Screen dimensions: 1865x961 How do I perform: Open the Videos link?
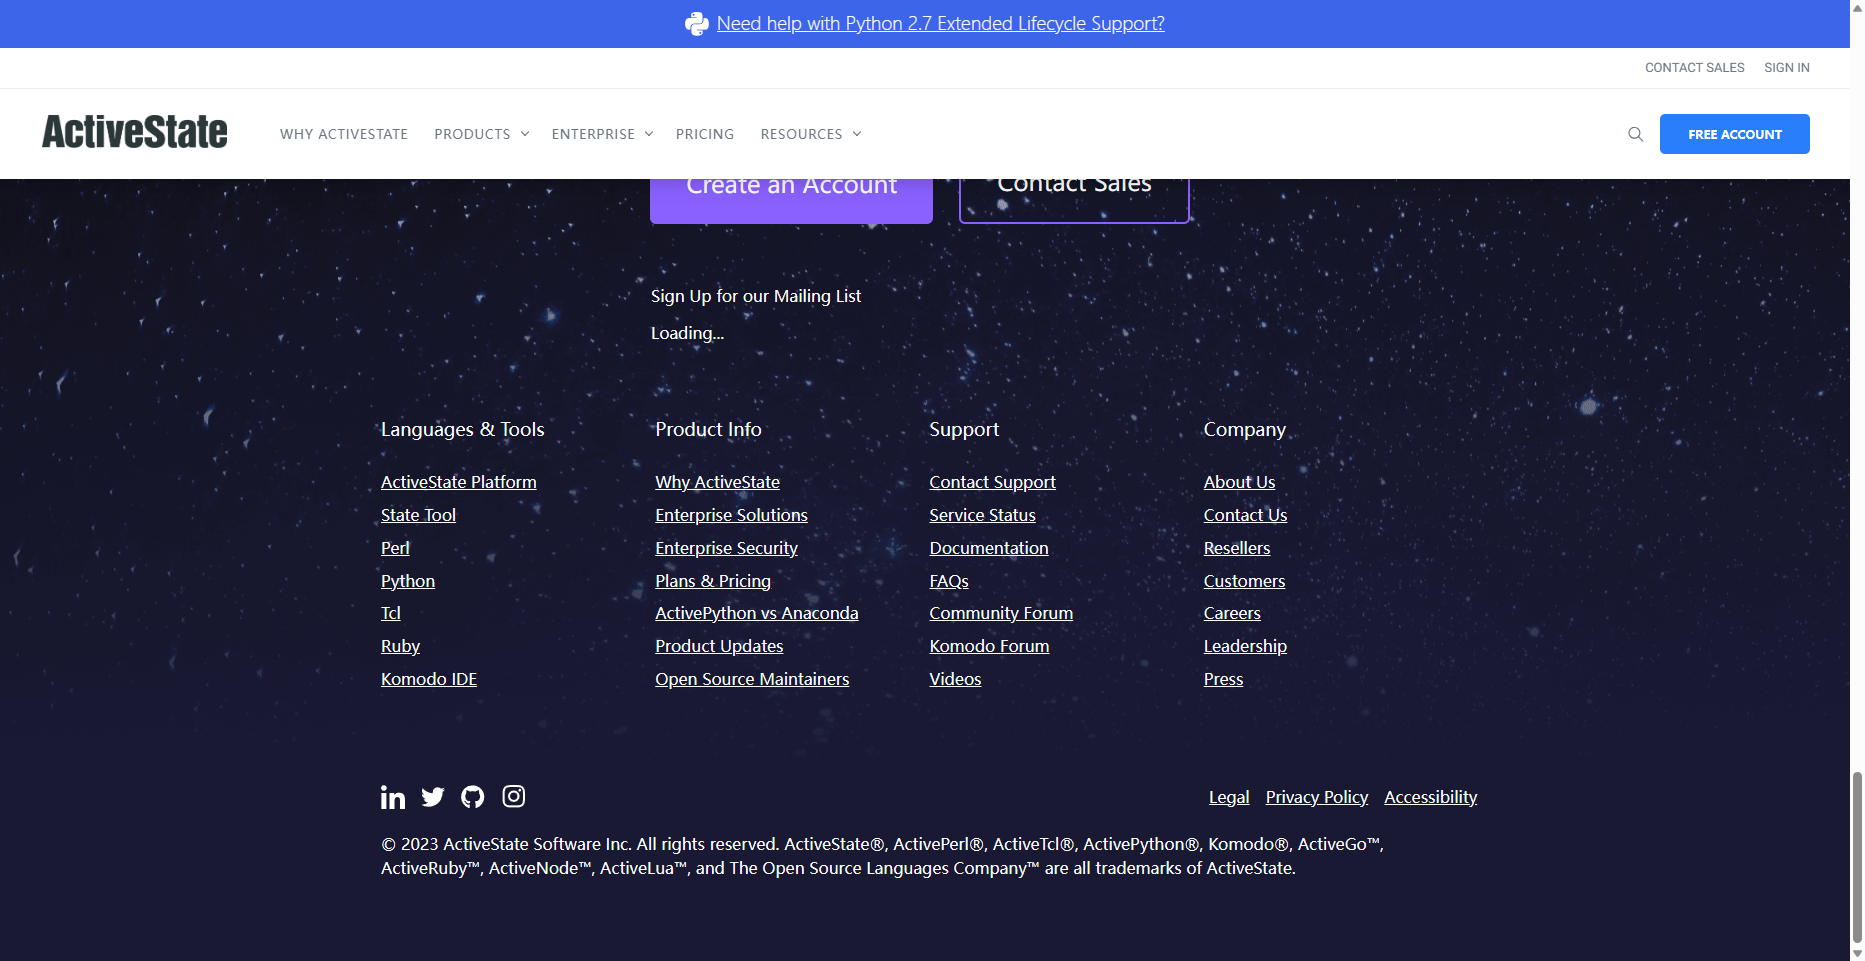click(955, 679)
